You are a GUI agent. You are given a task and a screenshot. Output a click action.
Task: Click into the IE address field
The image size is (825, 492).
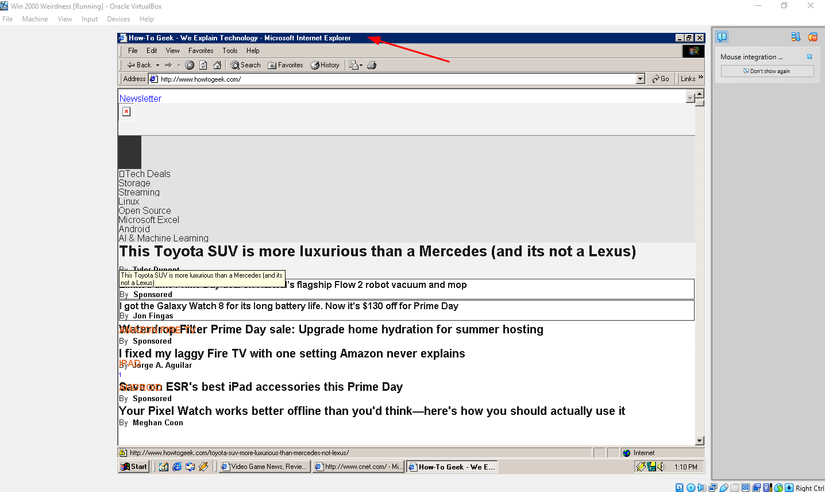click(x=395, y=79)
